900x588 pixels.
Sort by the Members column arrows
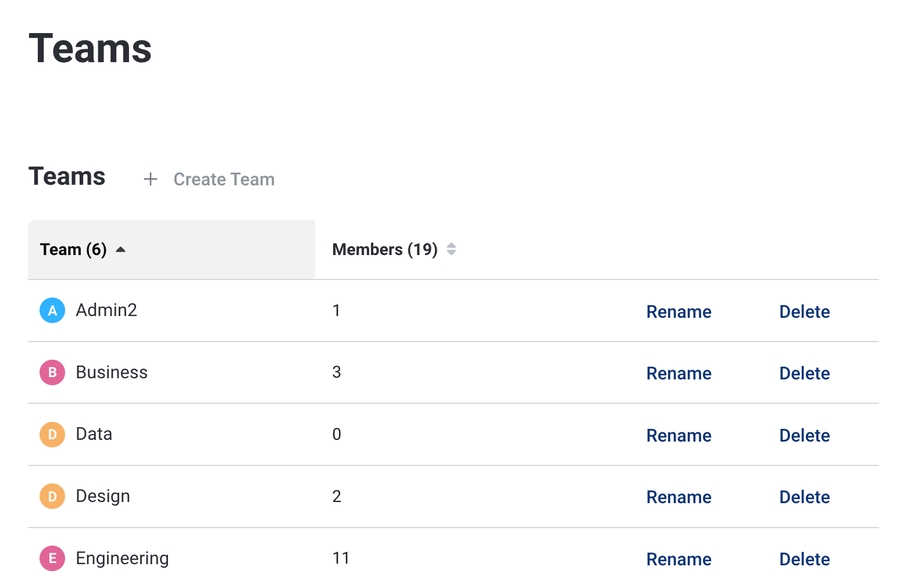coord(451,250)
